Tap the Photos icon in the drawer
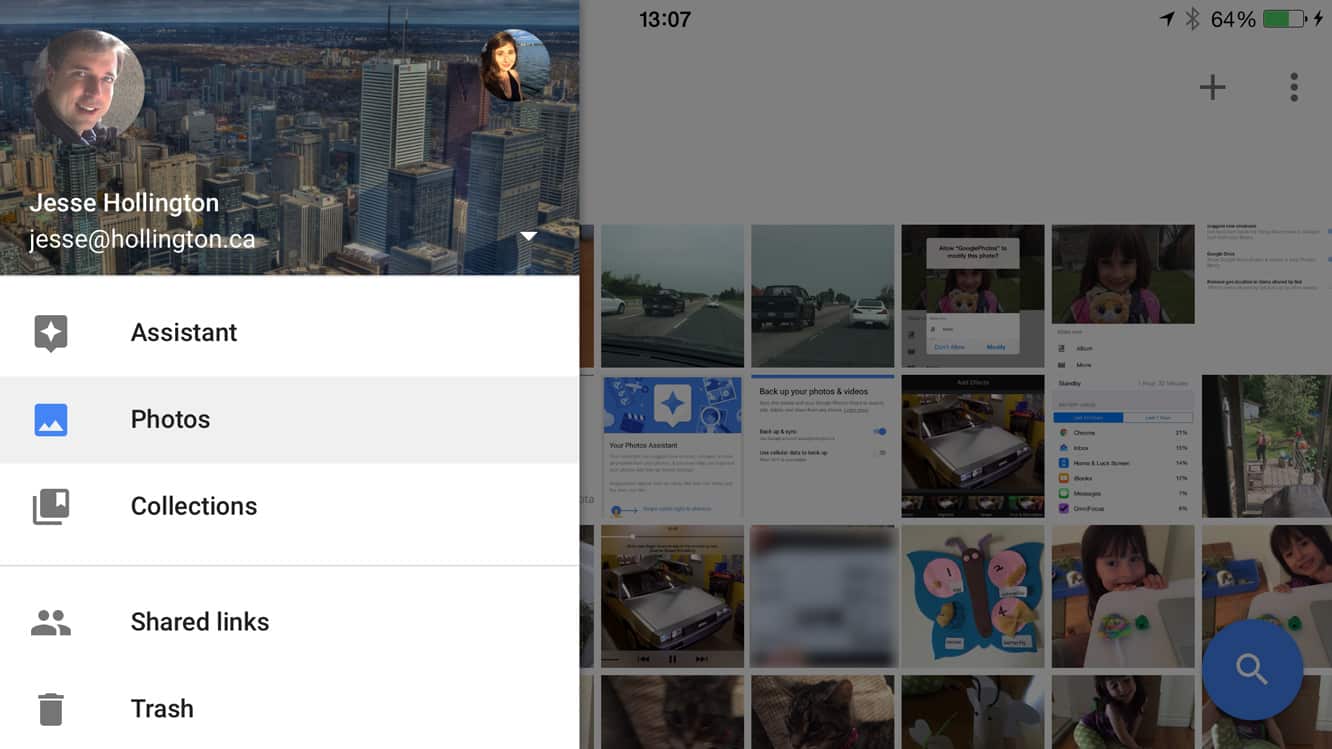Viewport: 1332px width, 749px height. pyautogui.click(x=51, y=419)
